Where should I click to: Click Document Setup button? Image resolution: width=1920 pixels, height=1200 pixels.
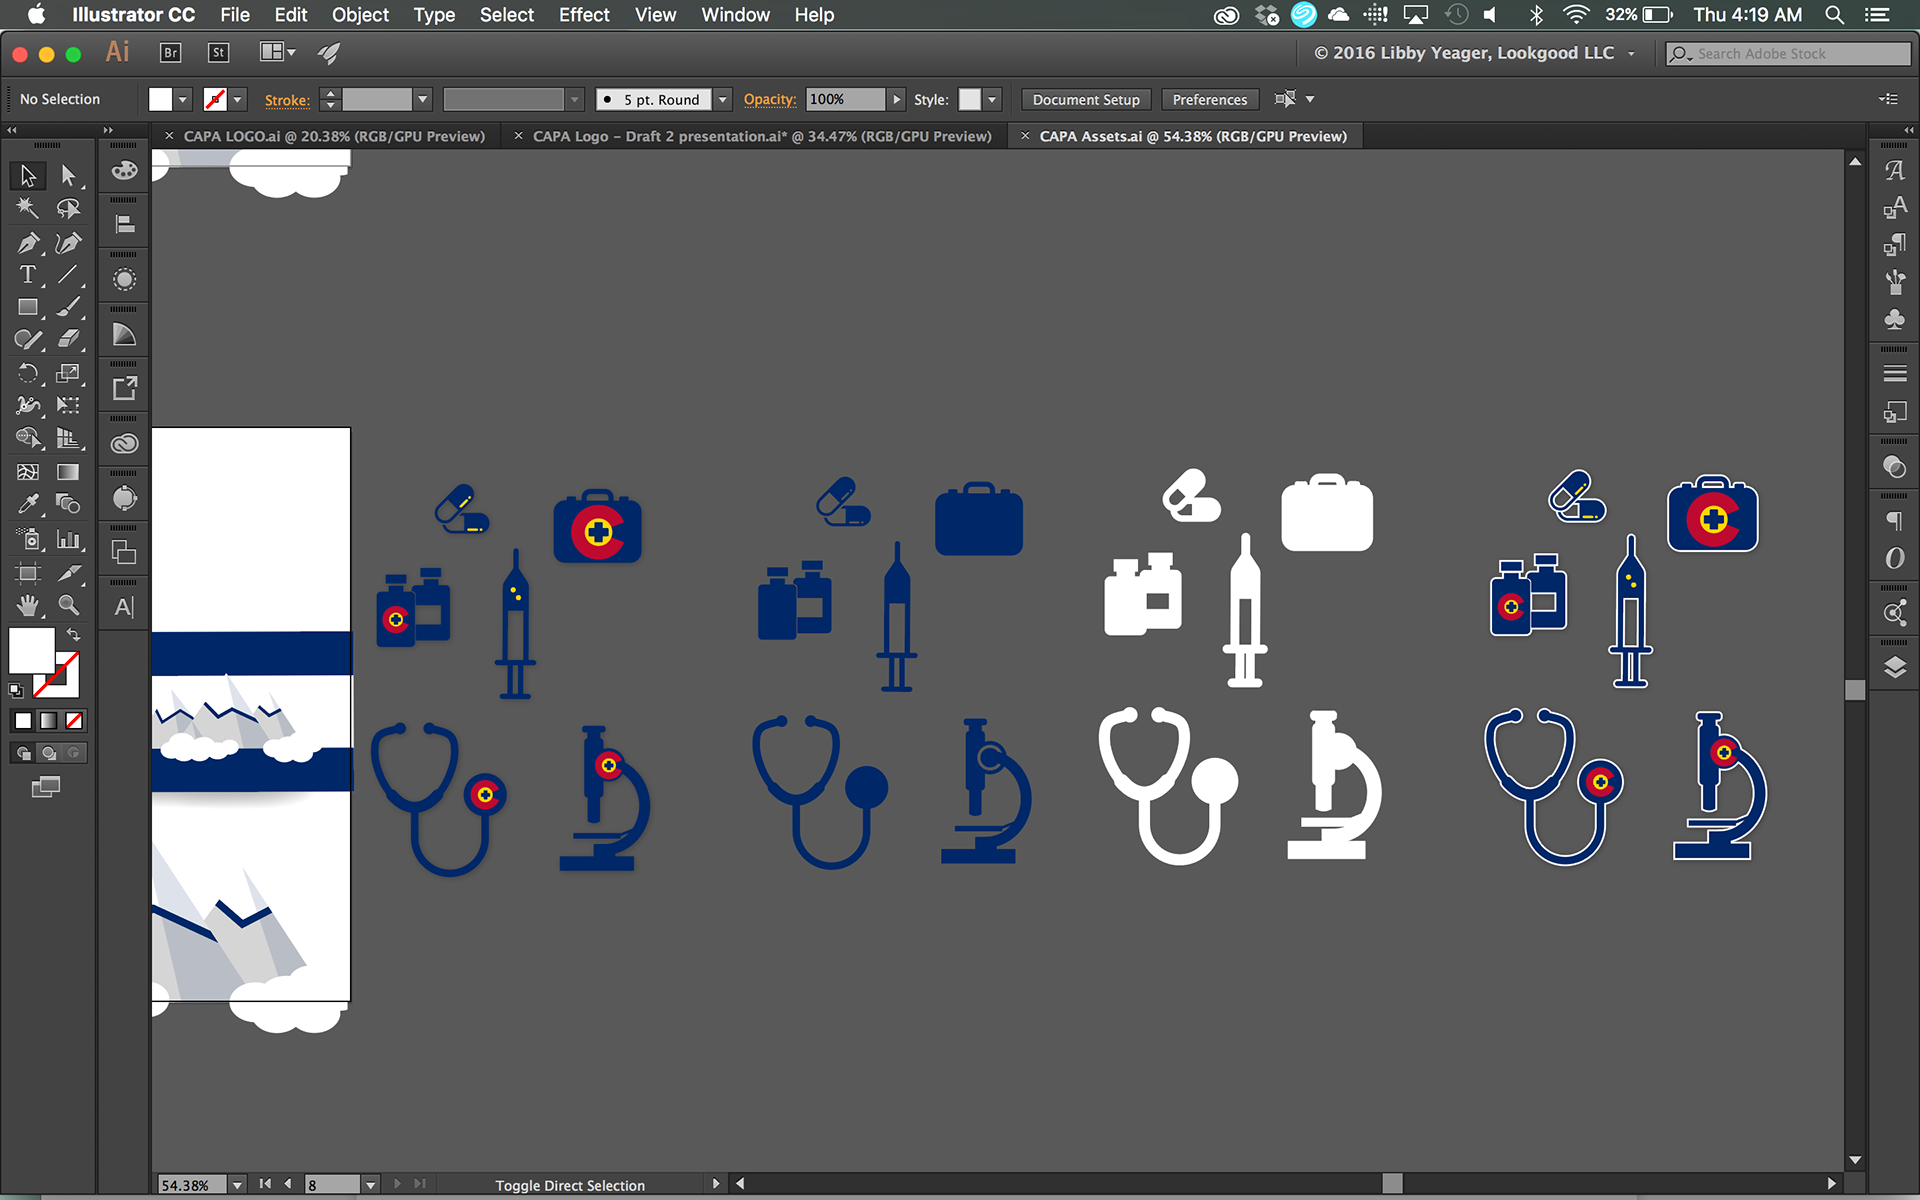coord(1086,100)
